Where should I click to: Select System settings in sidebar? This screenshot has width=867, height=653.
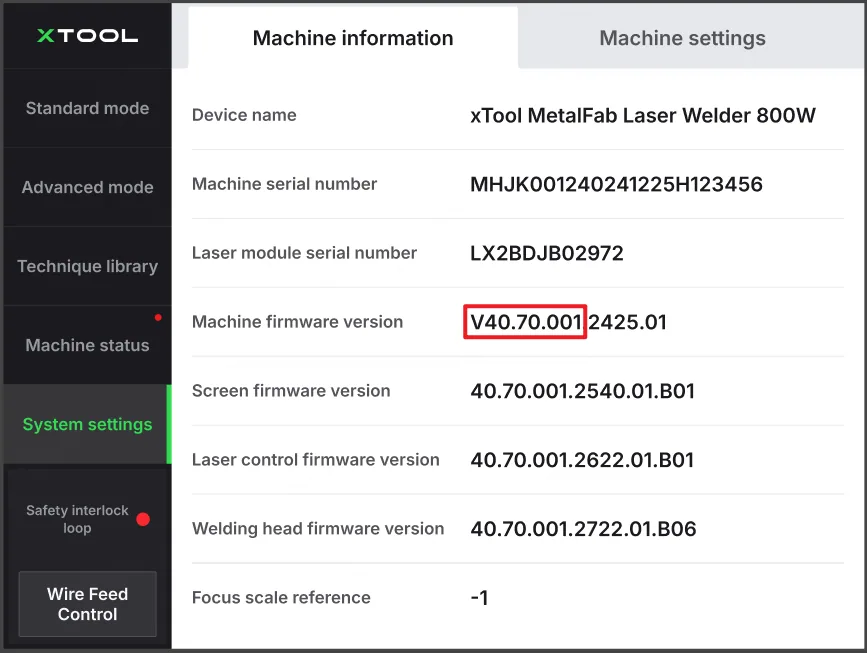click(87, 424)
